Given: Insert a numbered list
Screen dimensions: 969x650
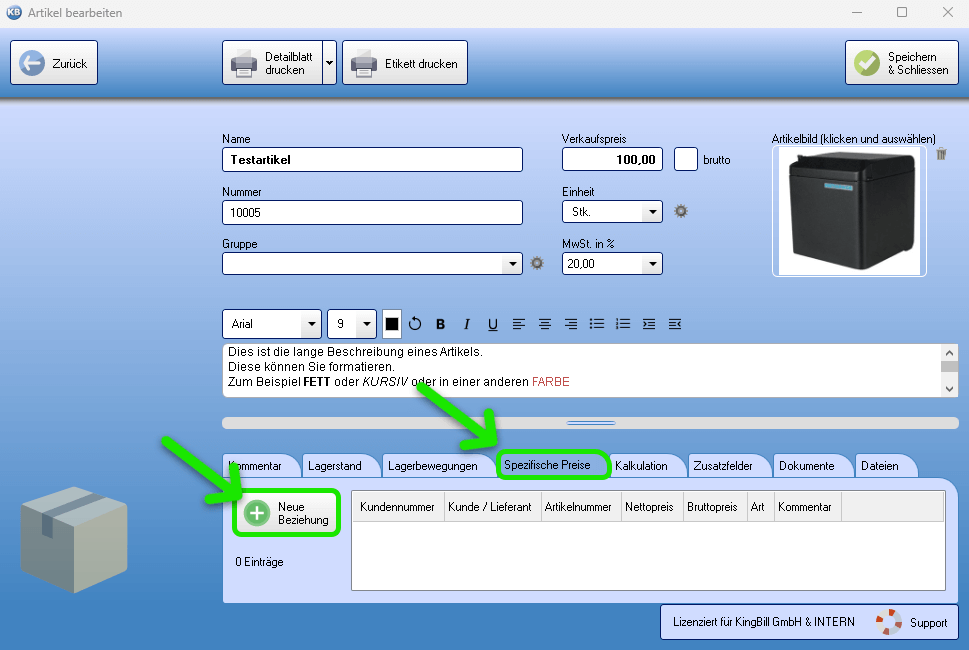Looking at the screenshot, I should click(623, 324).
